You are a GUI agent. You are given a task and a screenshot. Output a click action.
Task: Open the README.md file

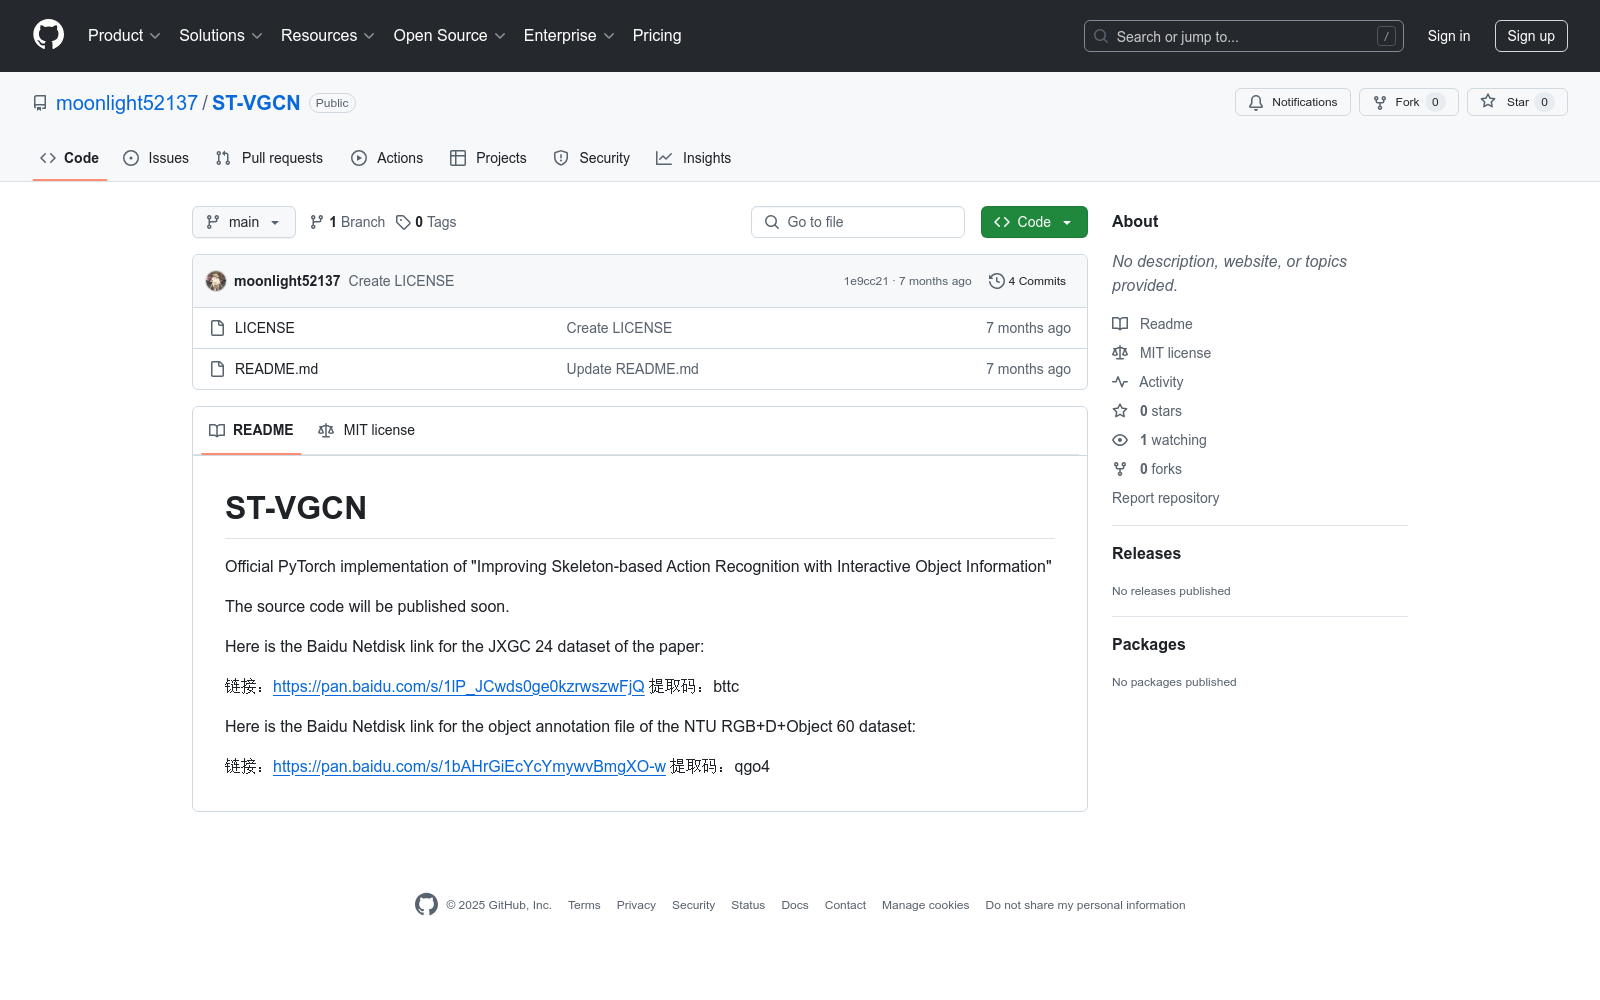[277, 369]
